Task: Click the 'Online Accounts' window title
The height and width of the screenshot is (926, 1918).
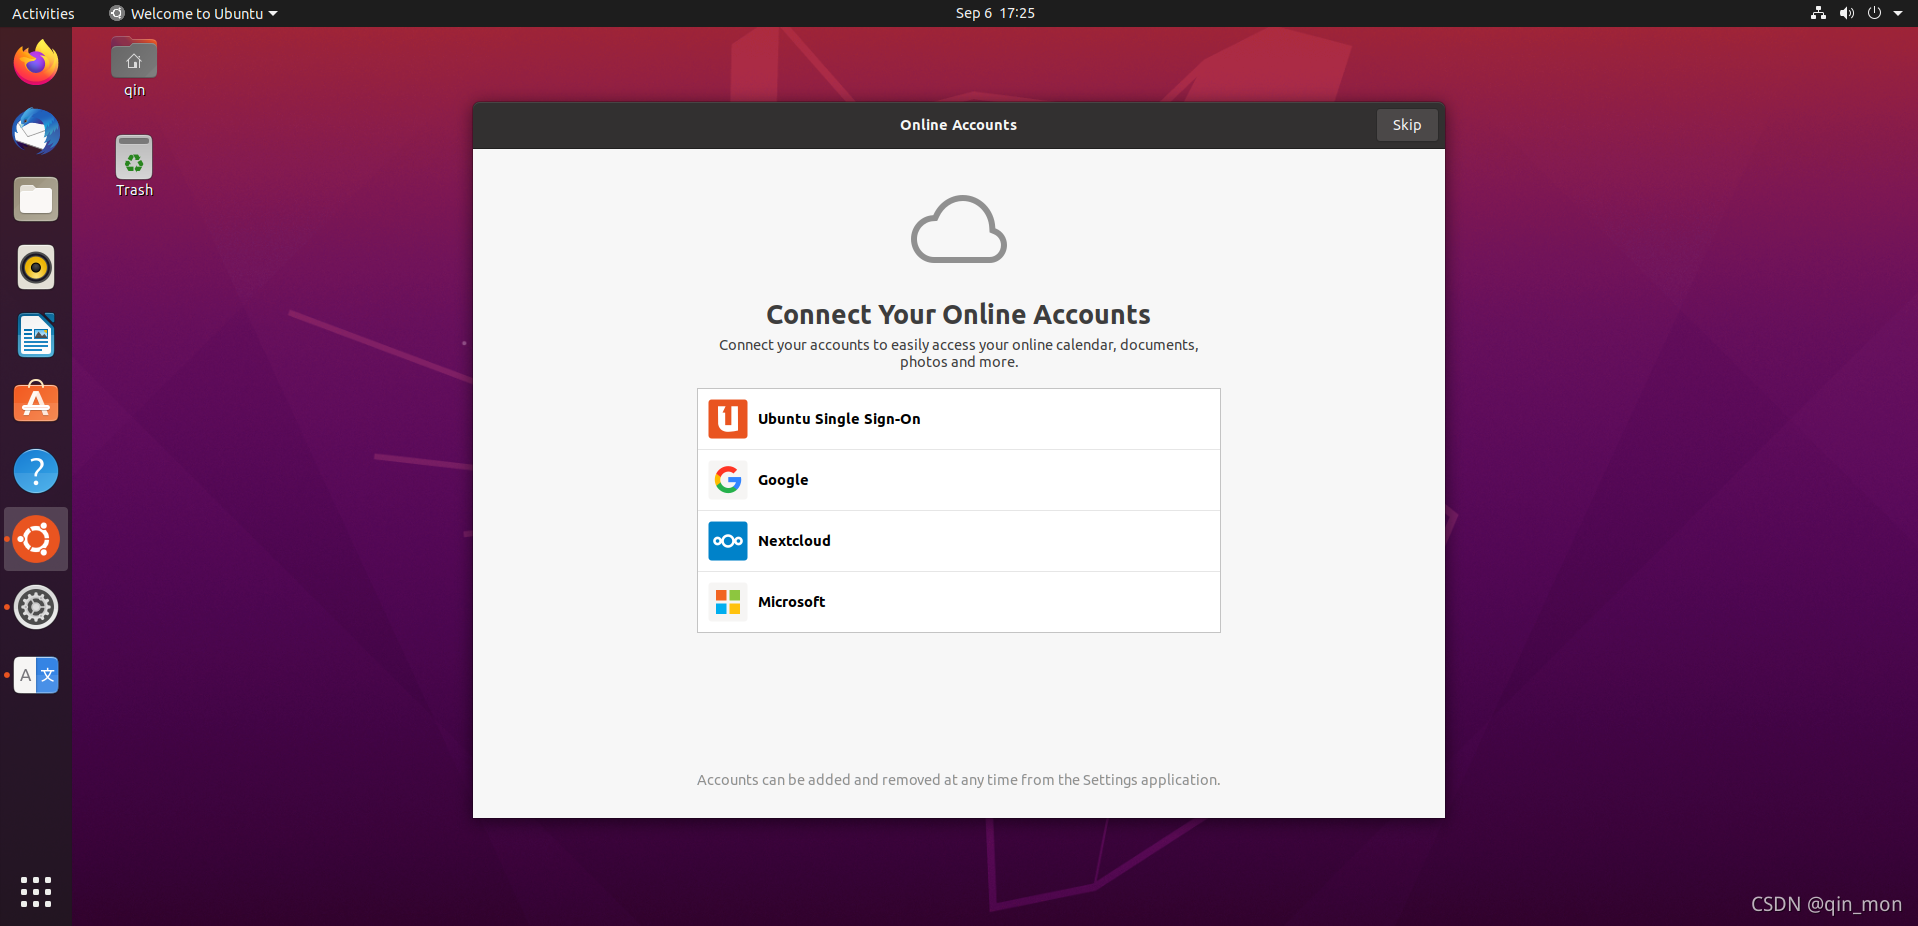Action: click(958, 125)
